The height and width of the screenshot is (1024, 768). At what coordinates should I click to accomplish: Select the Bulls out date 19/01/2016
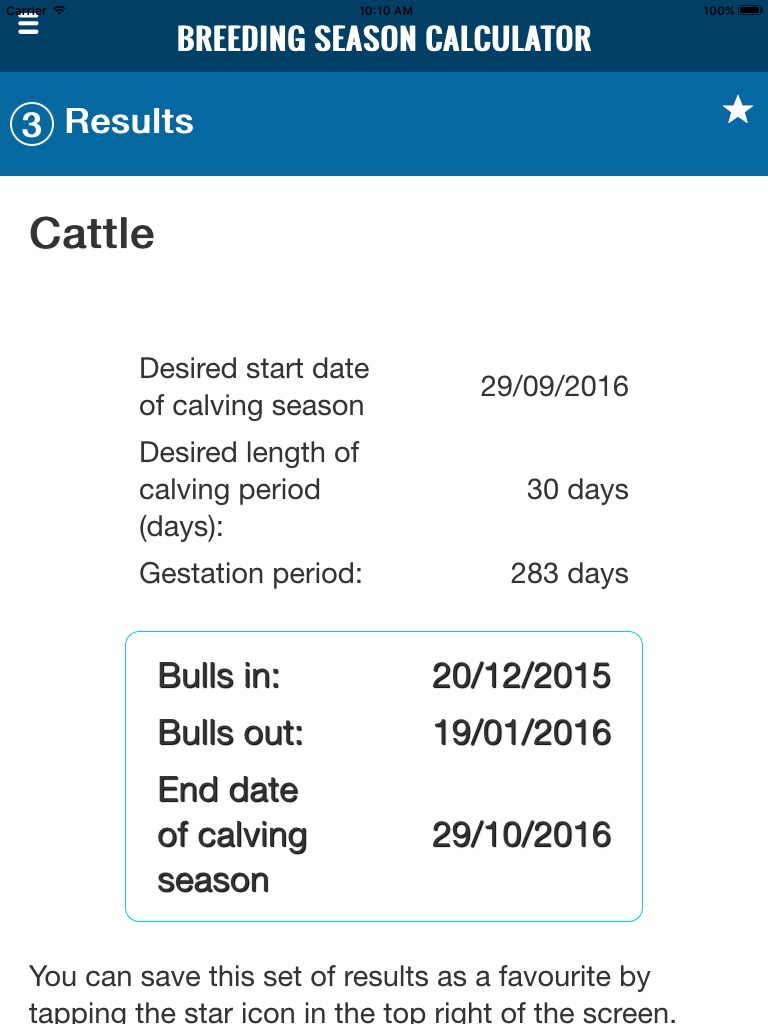(x=521, y=734)
